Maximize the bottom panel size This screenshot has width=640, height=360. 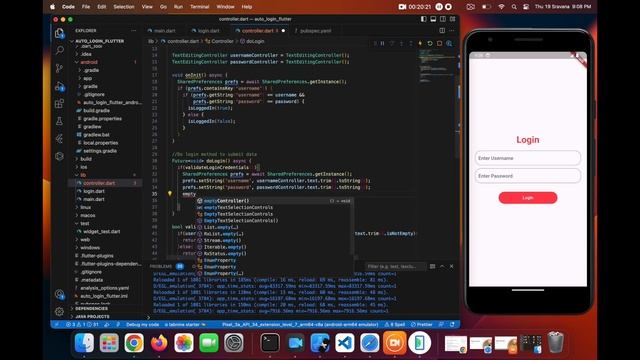click(x=442, y=266)
